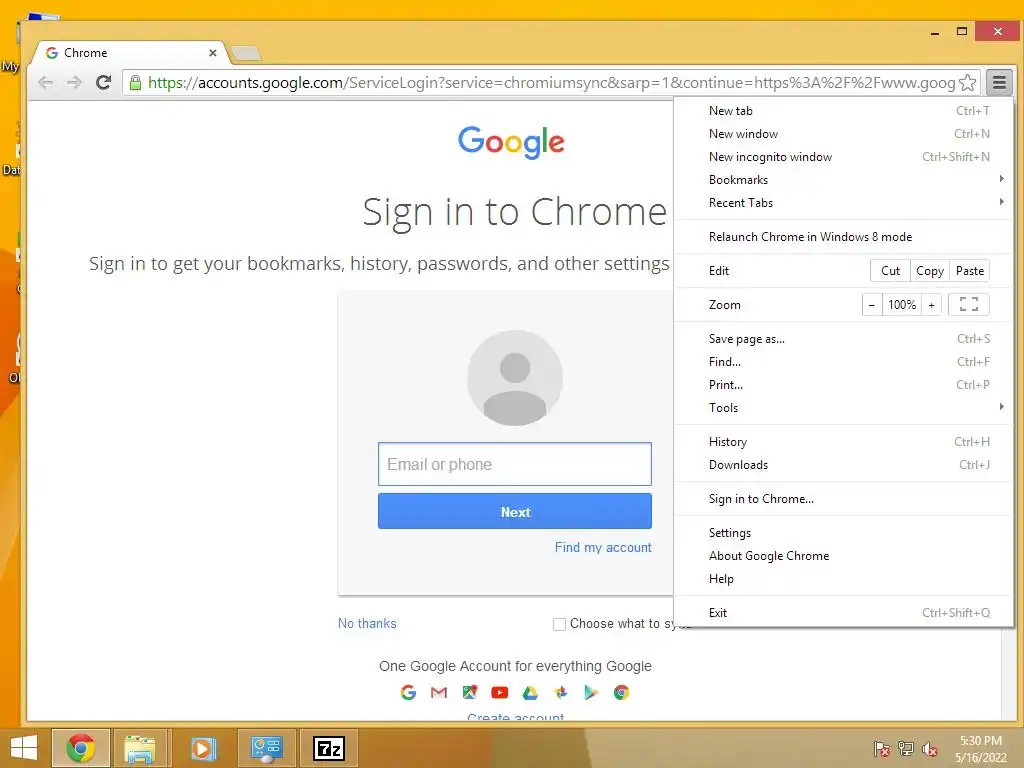Screen dimensions: 1024x768
Task: Close the Chrome tab
Action: pyautogui.click(x=212, y=53)
